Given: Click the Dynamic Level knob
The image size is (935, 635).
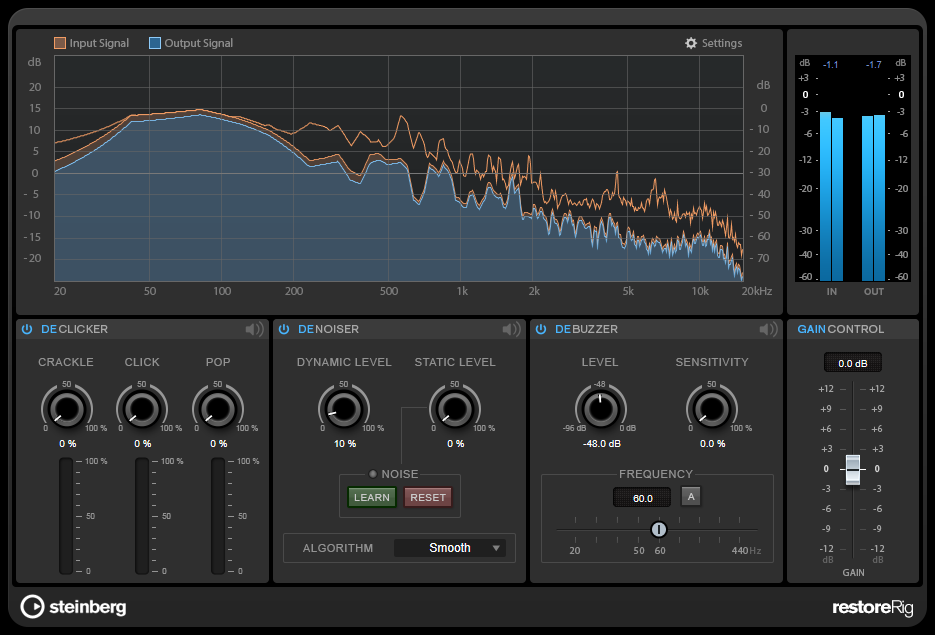Looking at the screenshot, I should click(x=343, y=408).
